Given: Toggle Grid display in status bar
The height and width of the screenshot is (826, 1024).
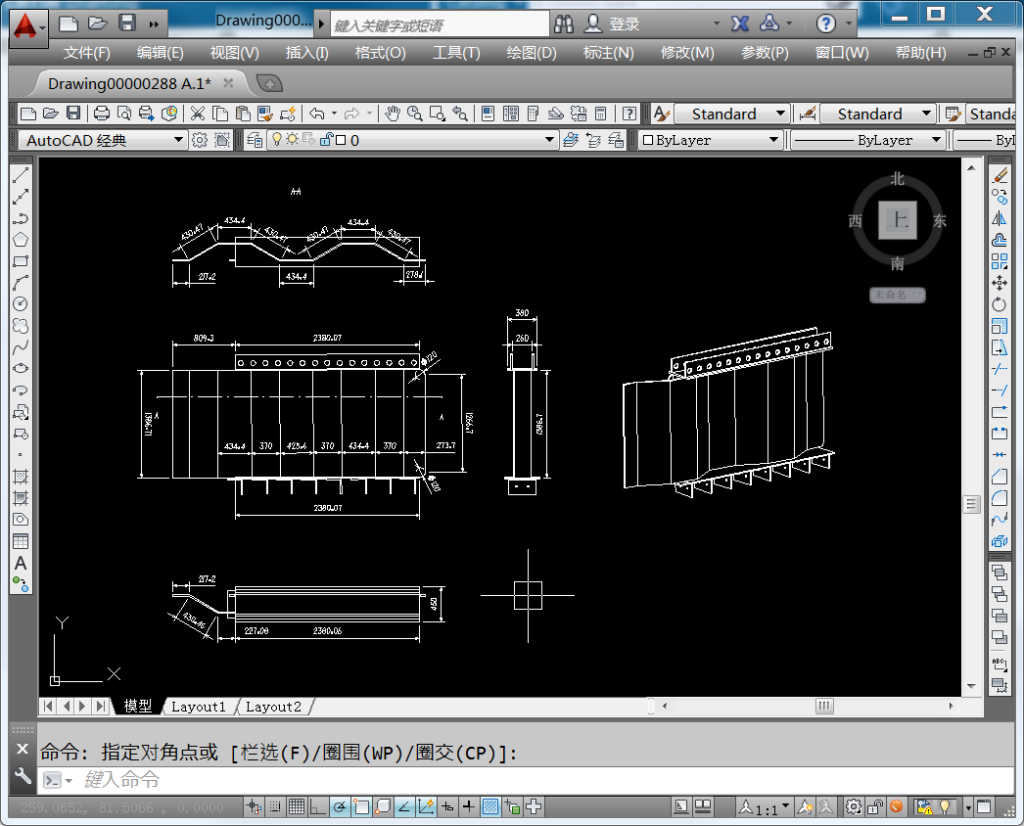Looking at the screenshot, I should (297, 806).
